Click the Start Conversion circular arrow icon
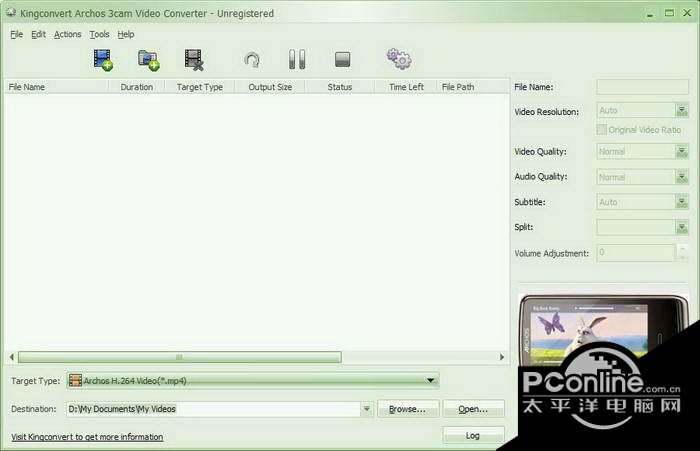700x451 pixels. coord(253,60)
